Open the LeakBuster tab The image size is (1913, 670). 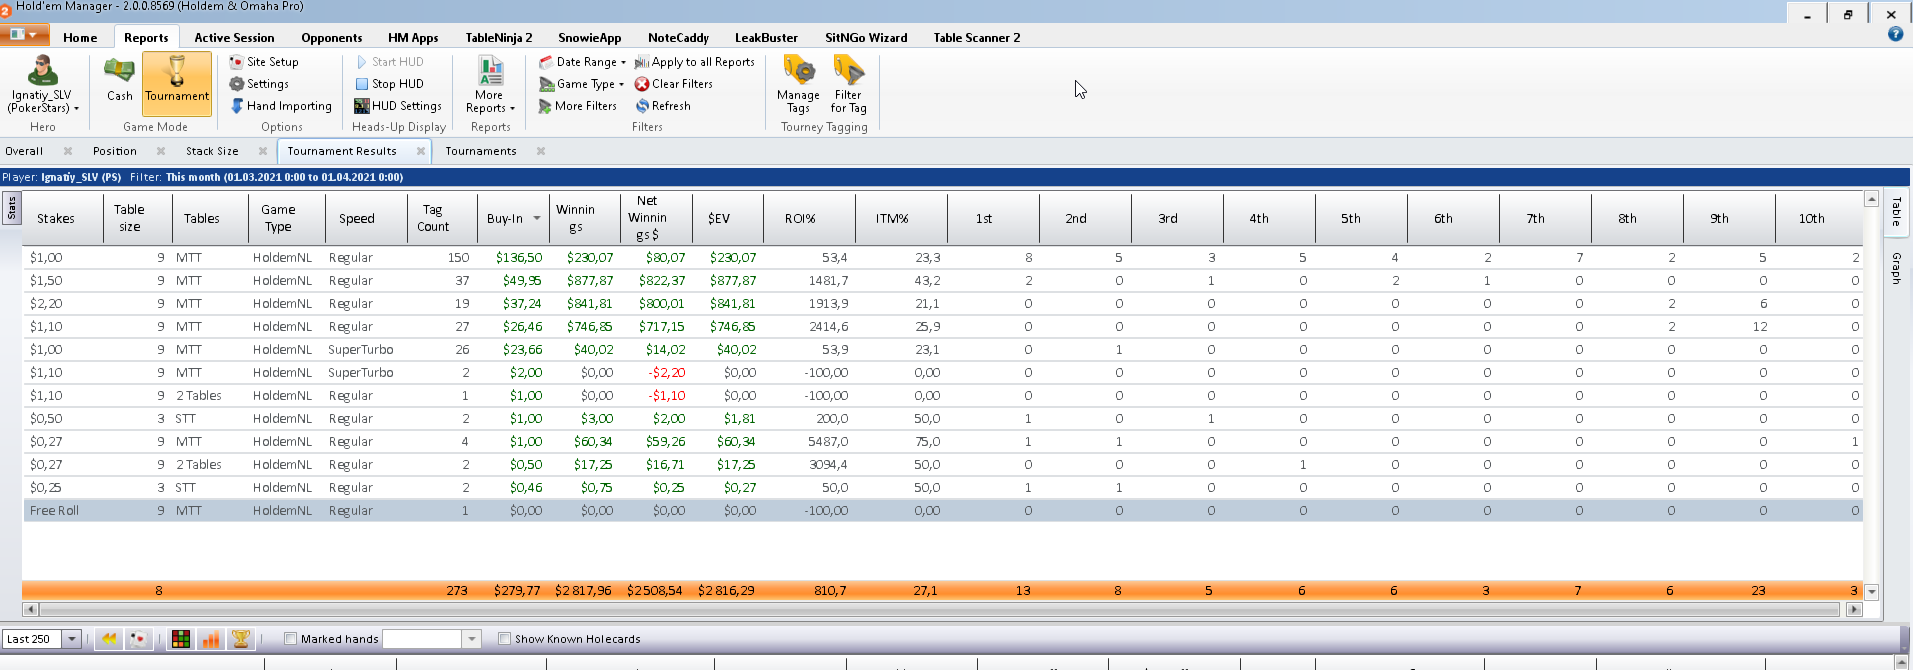tap(766, 38)
